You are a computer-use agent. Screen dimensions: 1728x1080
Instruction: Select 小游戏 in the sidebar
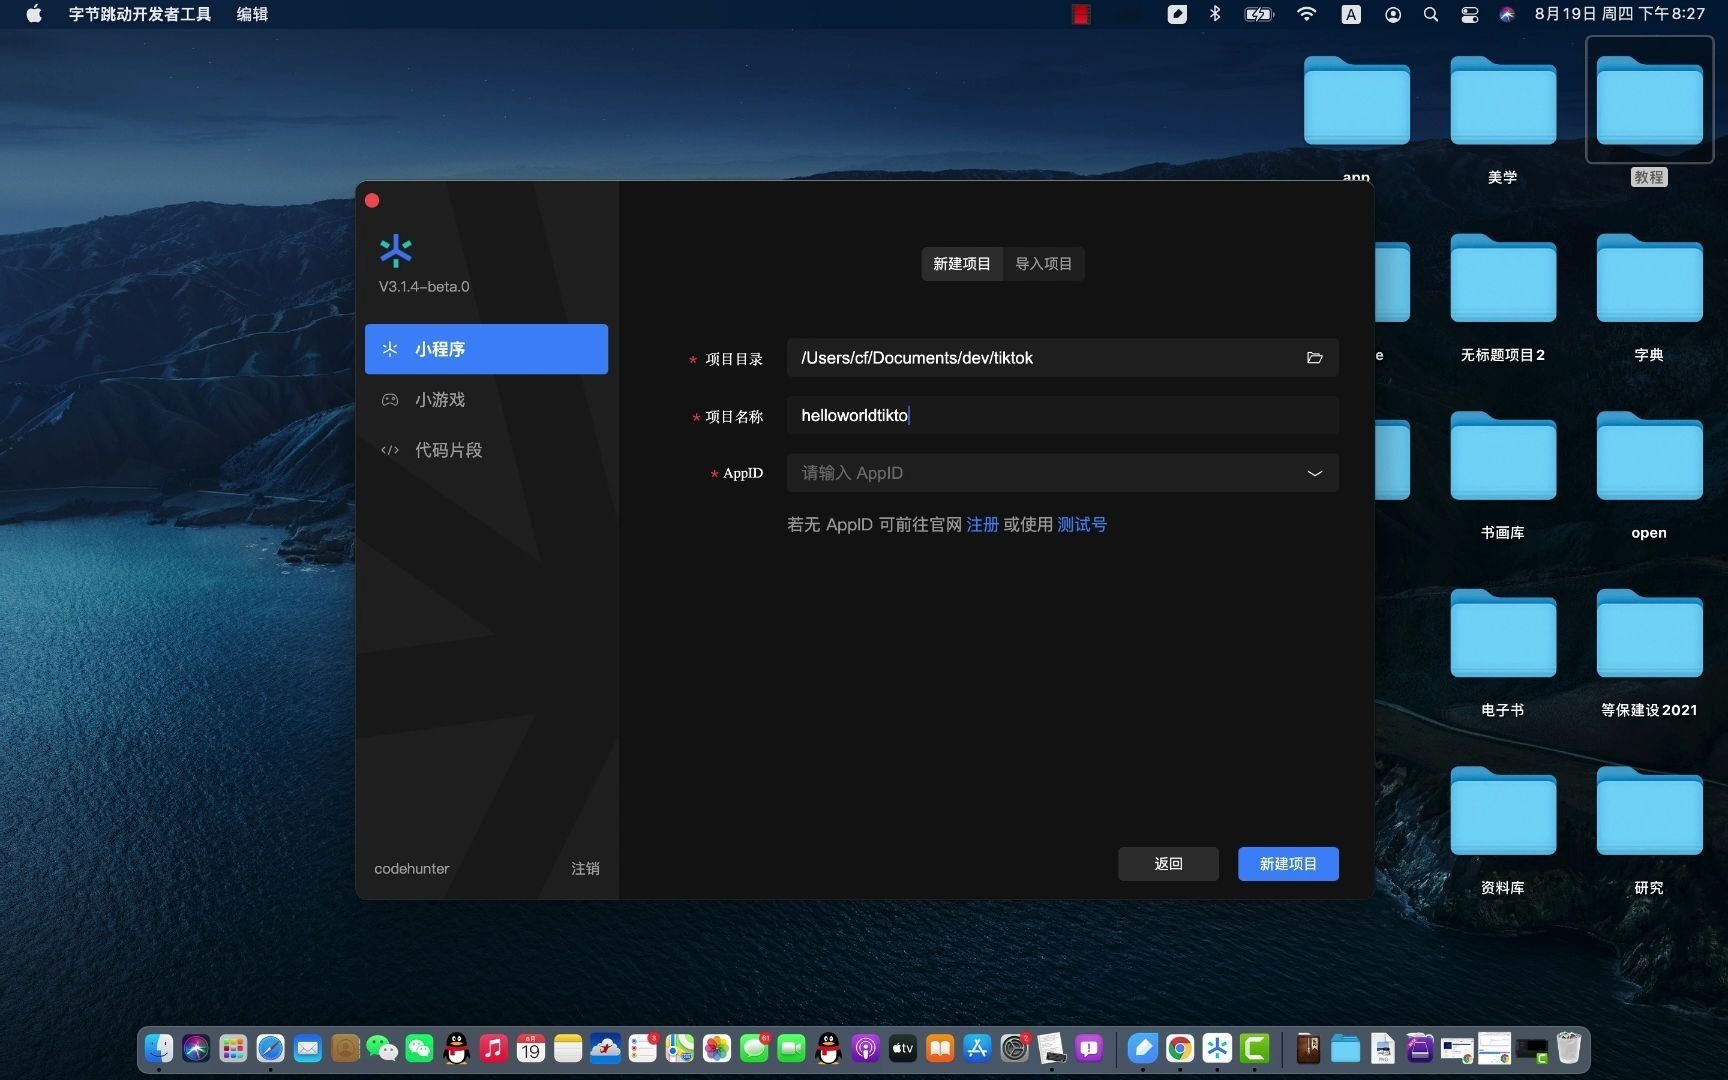(486, 400)
